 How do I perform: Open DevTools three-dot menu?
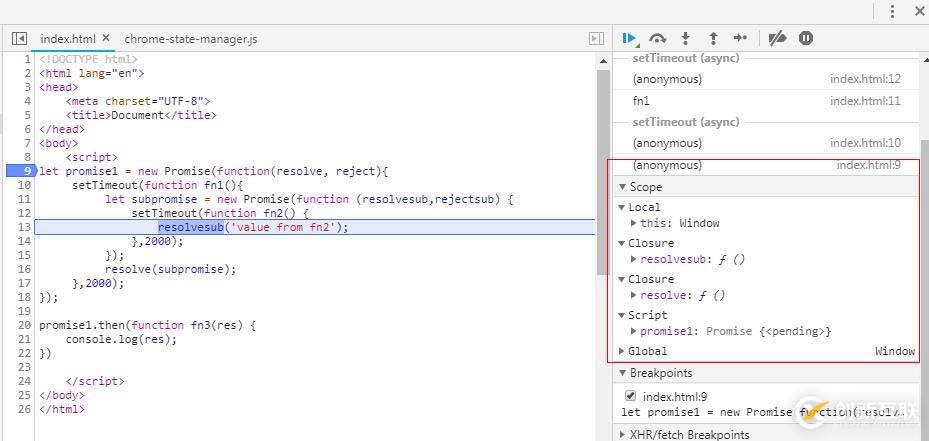pyautogui.click(x=893, y=11)
